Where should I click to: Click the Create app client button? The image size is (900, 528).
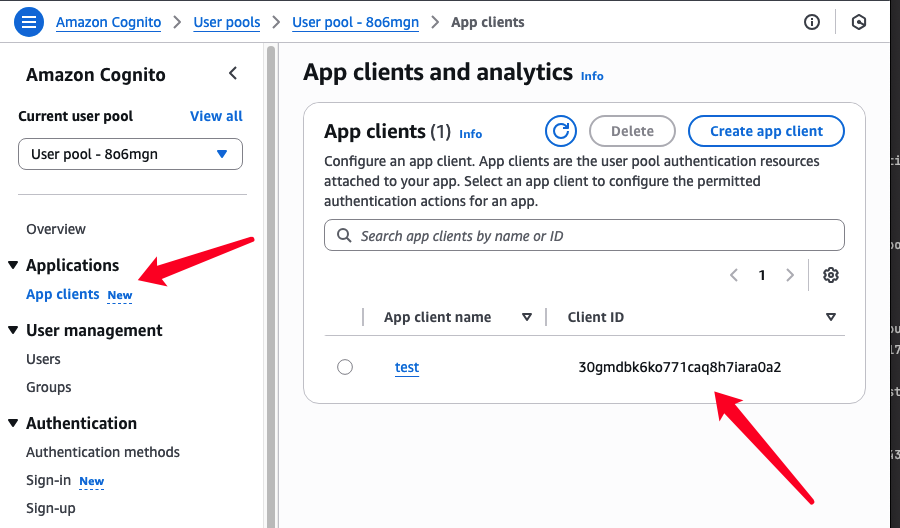click(x=766, y=131)
